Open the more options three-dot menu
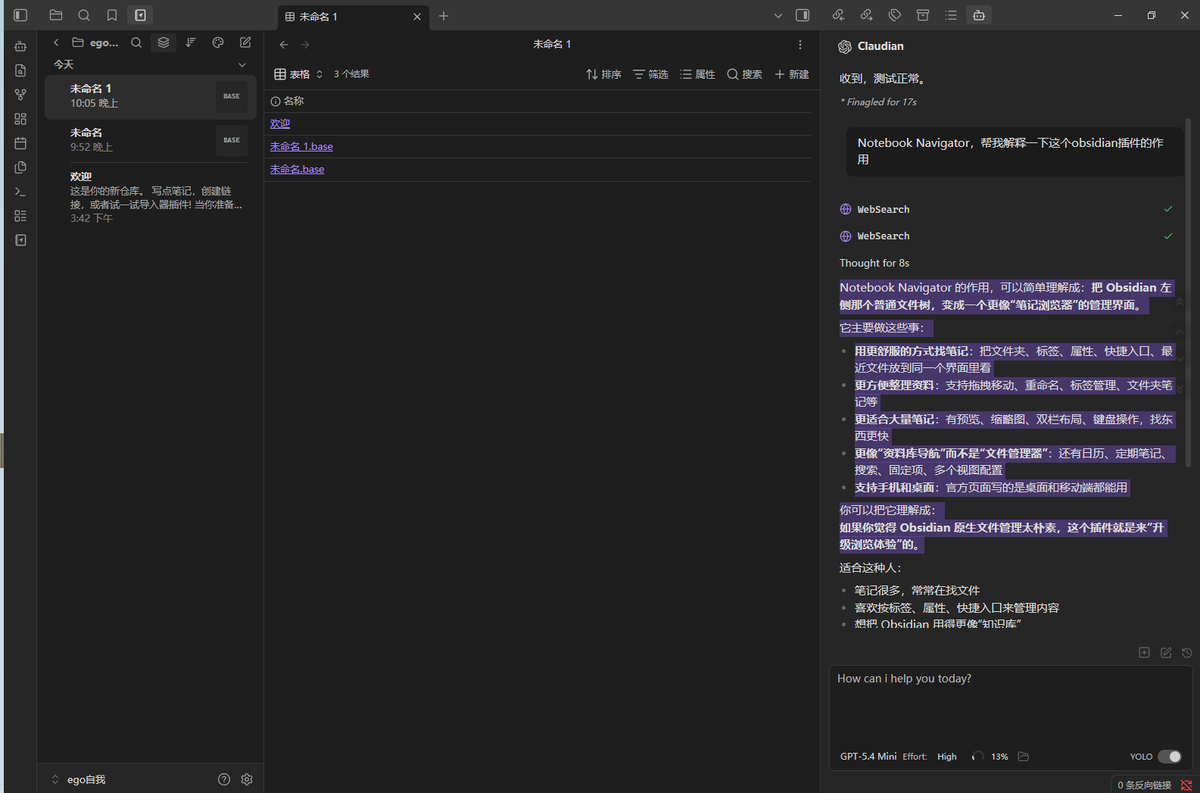Screen dimensions: 1200x793 [799, 45]
